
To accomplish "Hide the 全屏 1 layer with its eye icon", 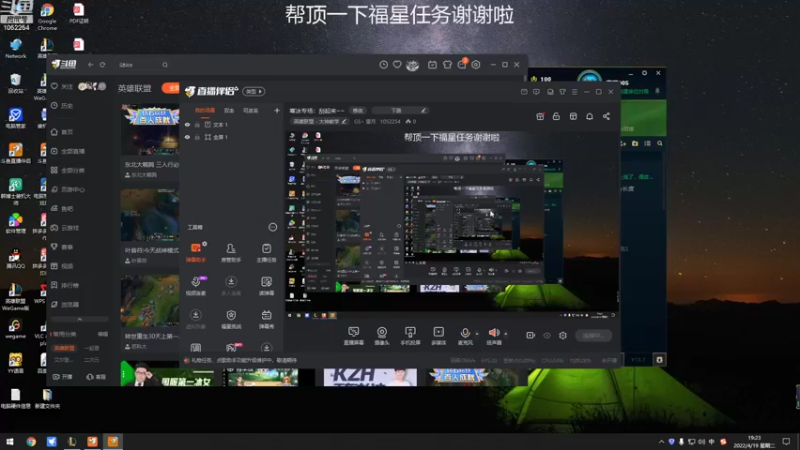I will point(187,137).
